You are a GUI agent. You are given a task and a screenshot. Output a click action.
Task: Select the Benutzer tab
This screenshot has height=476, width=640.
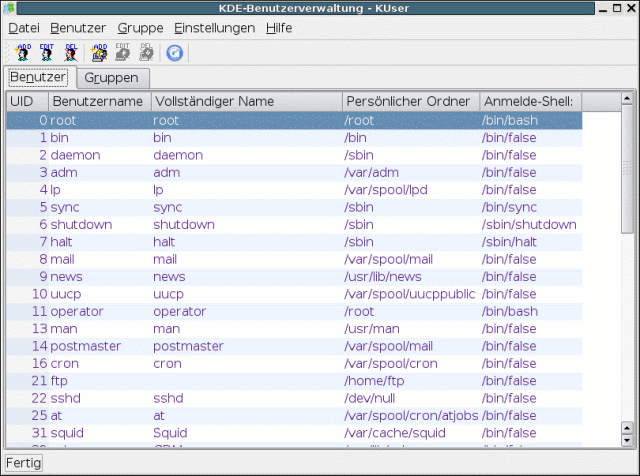click(x=38, y=76)
